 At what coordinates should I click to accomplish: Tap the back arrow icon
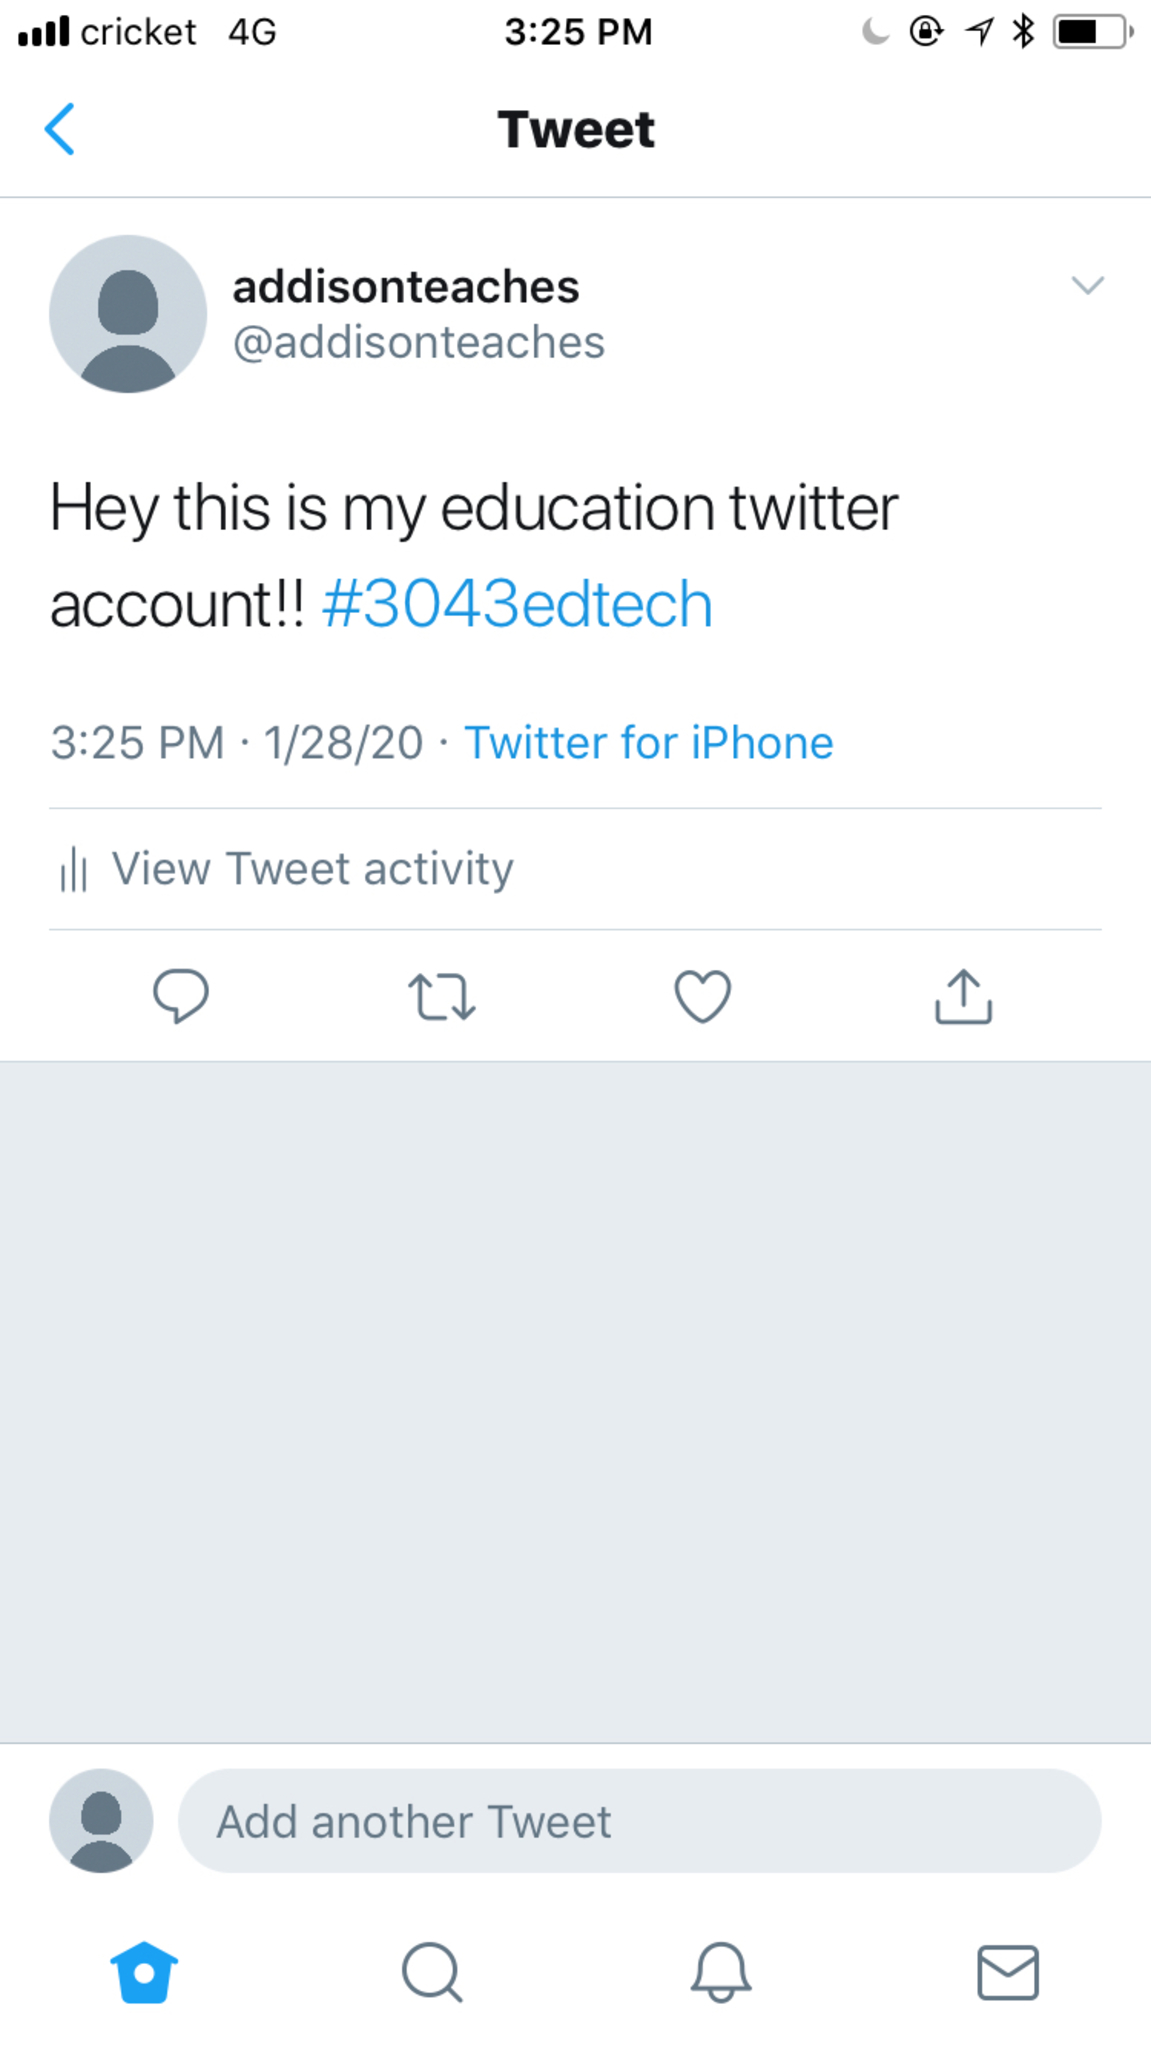click(x=60, y=129)
